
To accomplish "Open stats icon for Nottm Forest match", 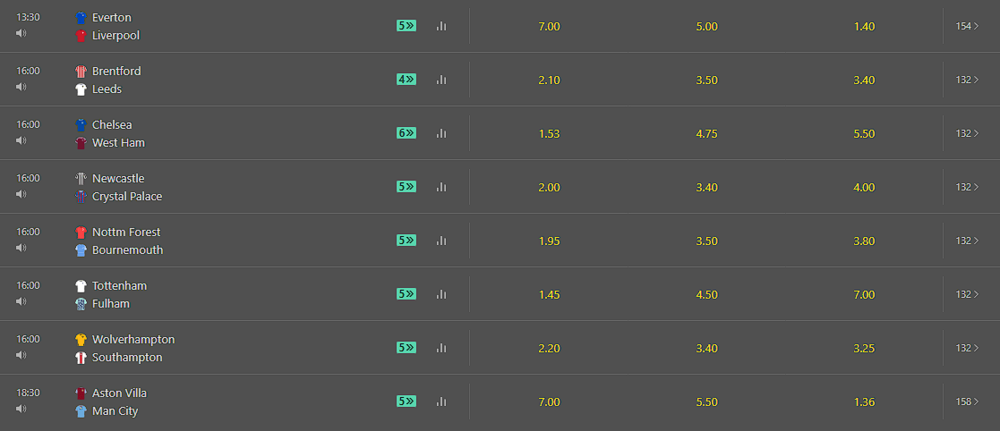I will tap(441, 240).
